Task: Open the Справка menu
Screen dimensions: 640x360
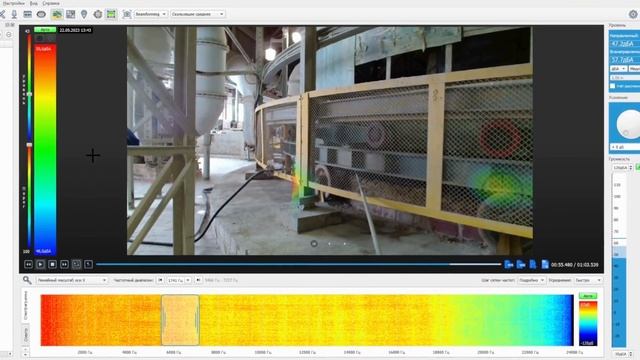Action: tap(51, 3)
